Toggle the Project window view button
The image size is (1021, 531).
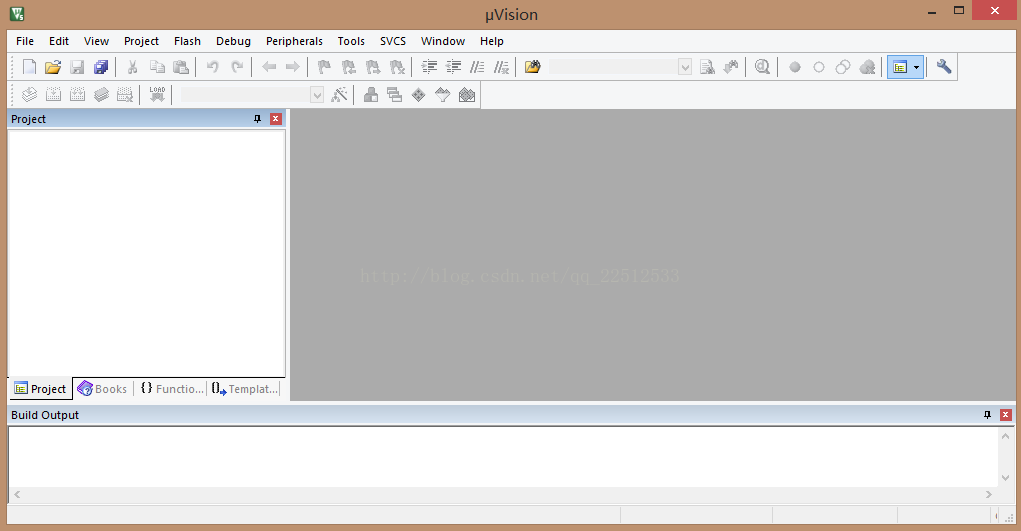900,67
